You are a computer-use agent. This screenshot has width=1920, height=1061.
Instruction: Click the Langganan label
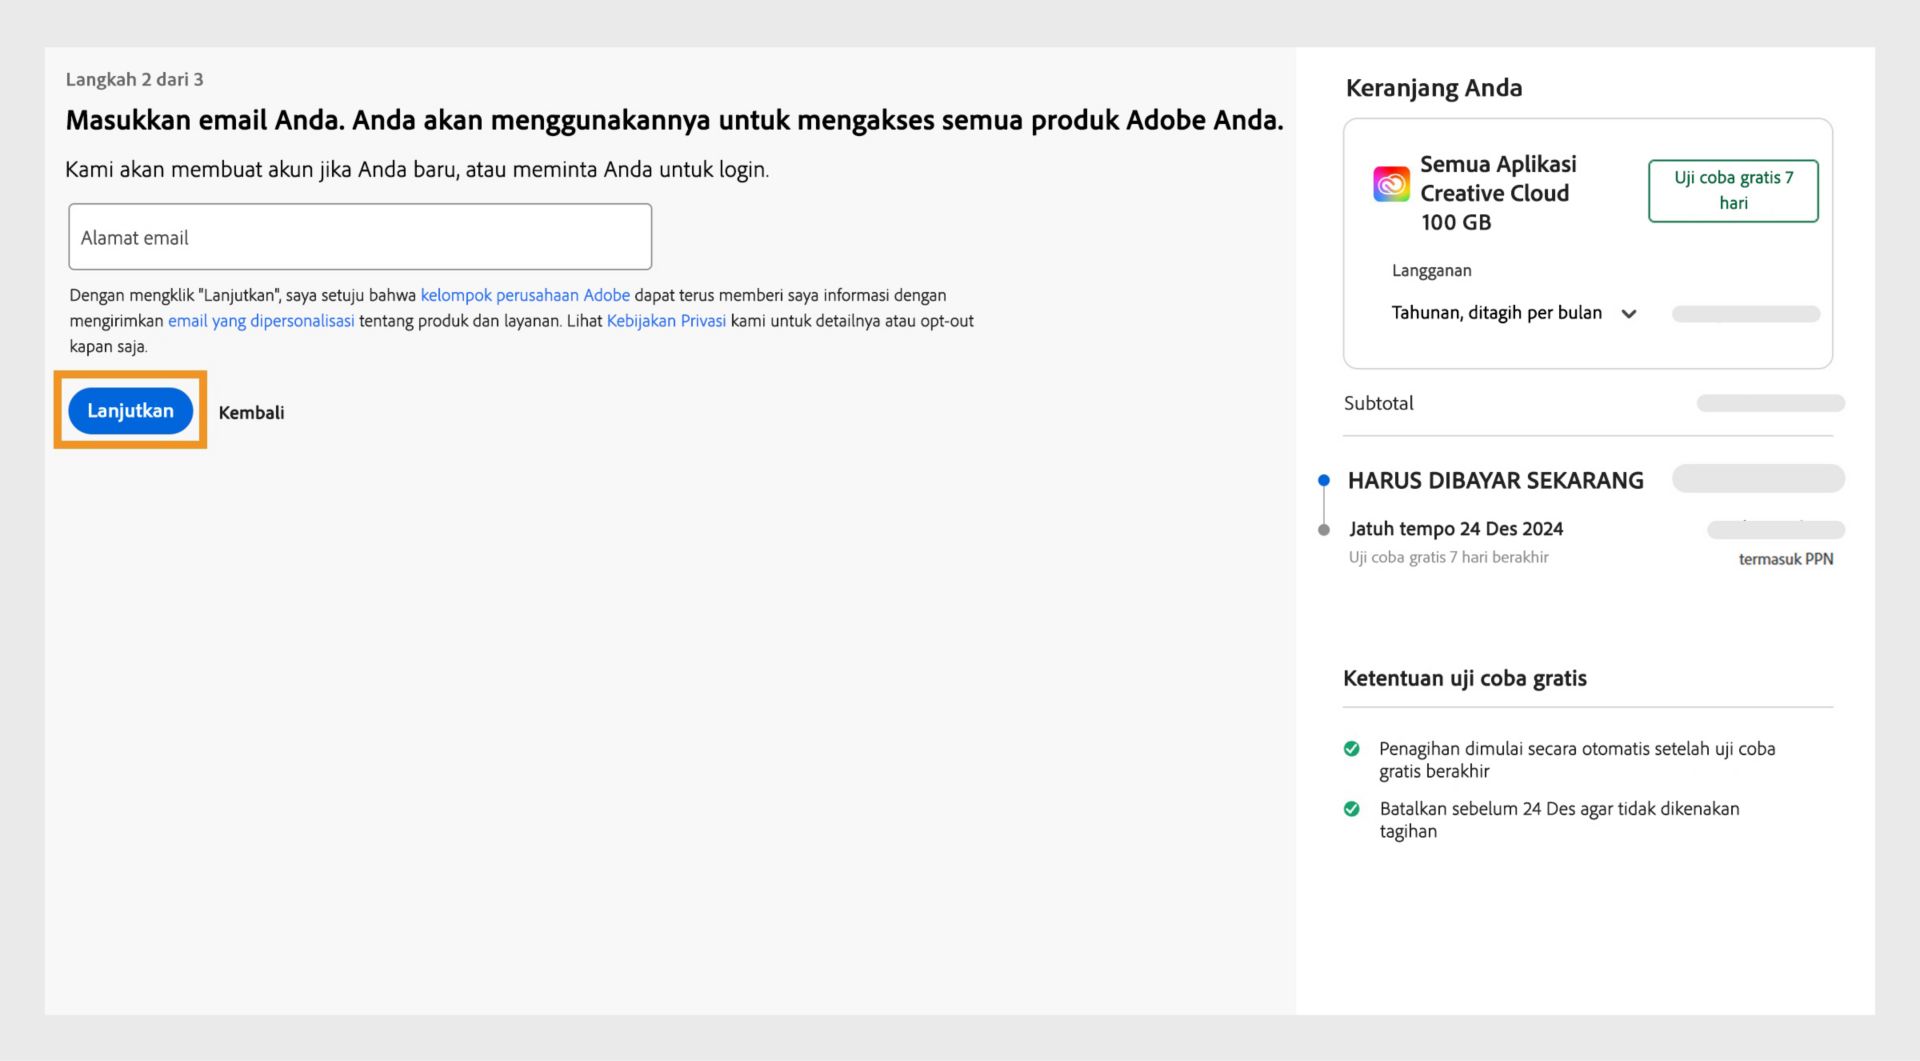[1431, 270]
